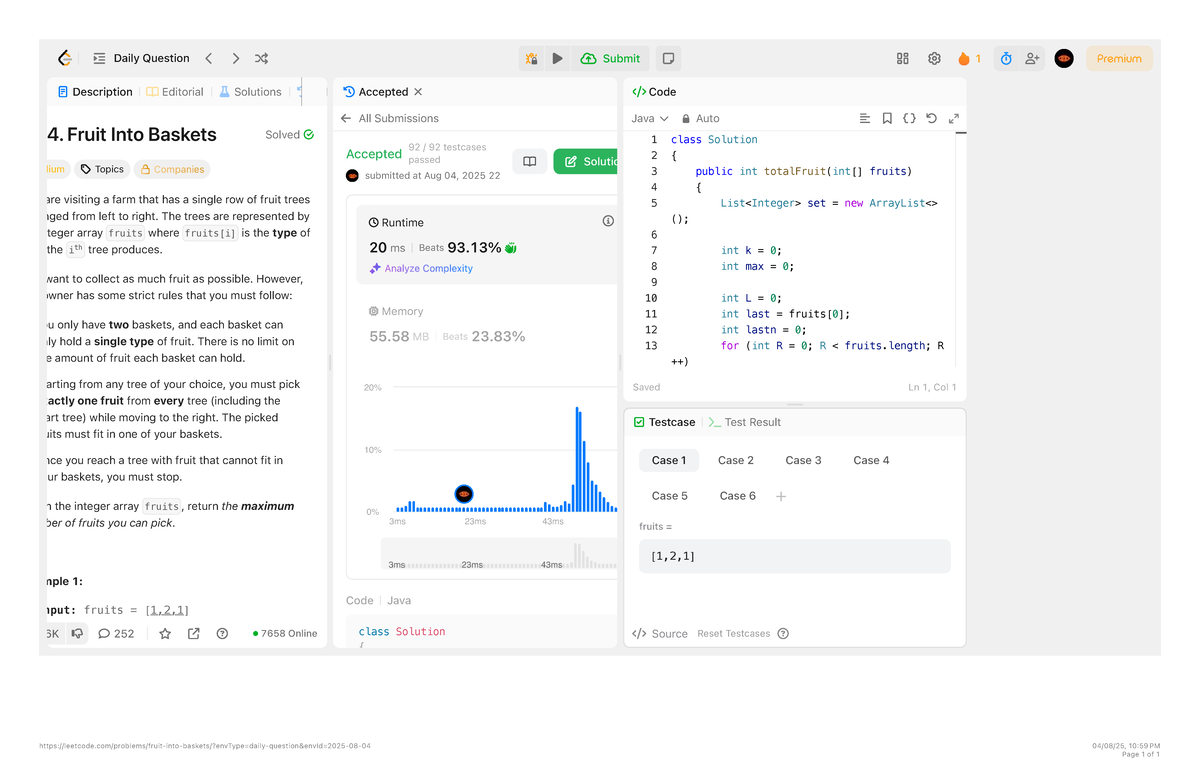Run code with the play icon

point(558,58)
